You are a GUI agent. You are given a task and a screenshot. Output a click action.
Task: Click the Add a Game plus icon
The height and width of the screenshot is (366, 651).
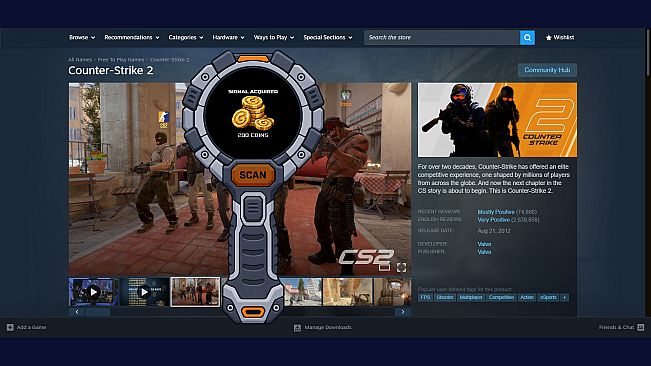point(10,327)
